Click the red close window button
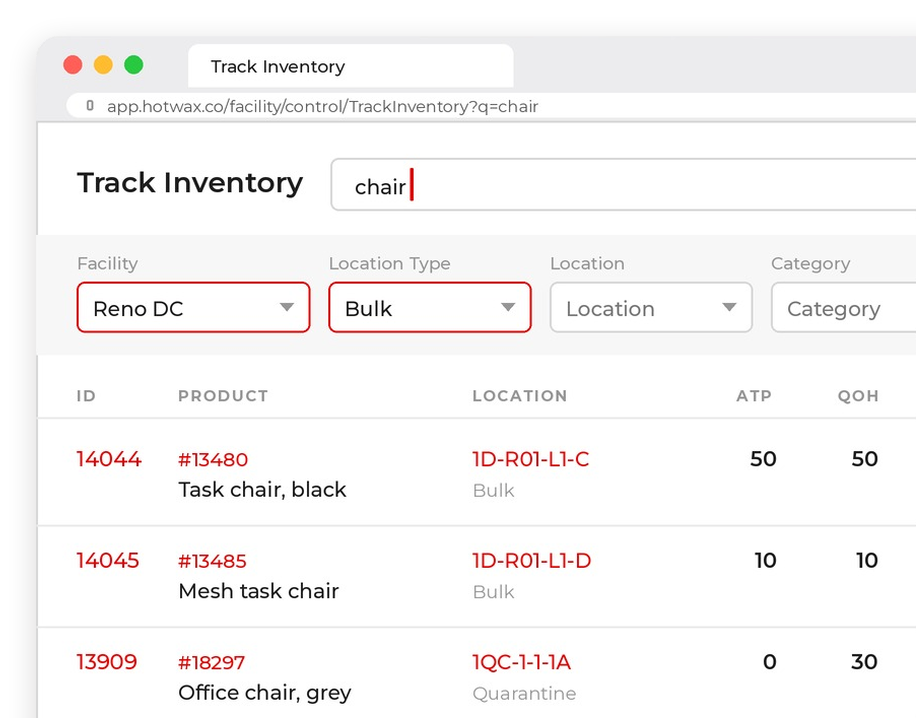 73,64
